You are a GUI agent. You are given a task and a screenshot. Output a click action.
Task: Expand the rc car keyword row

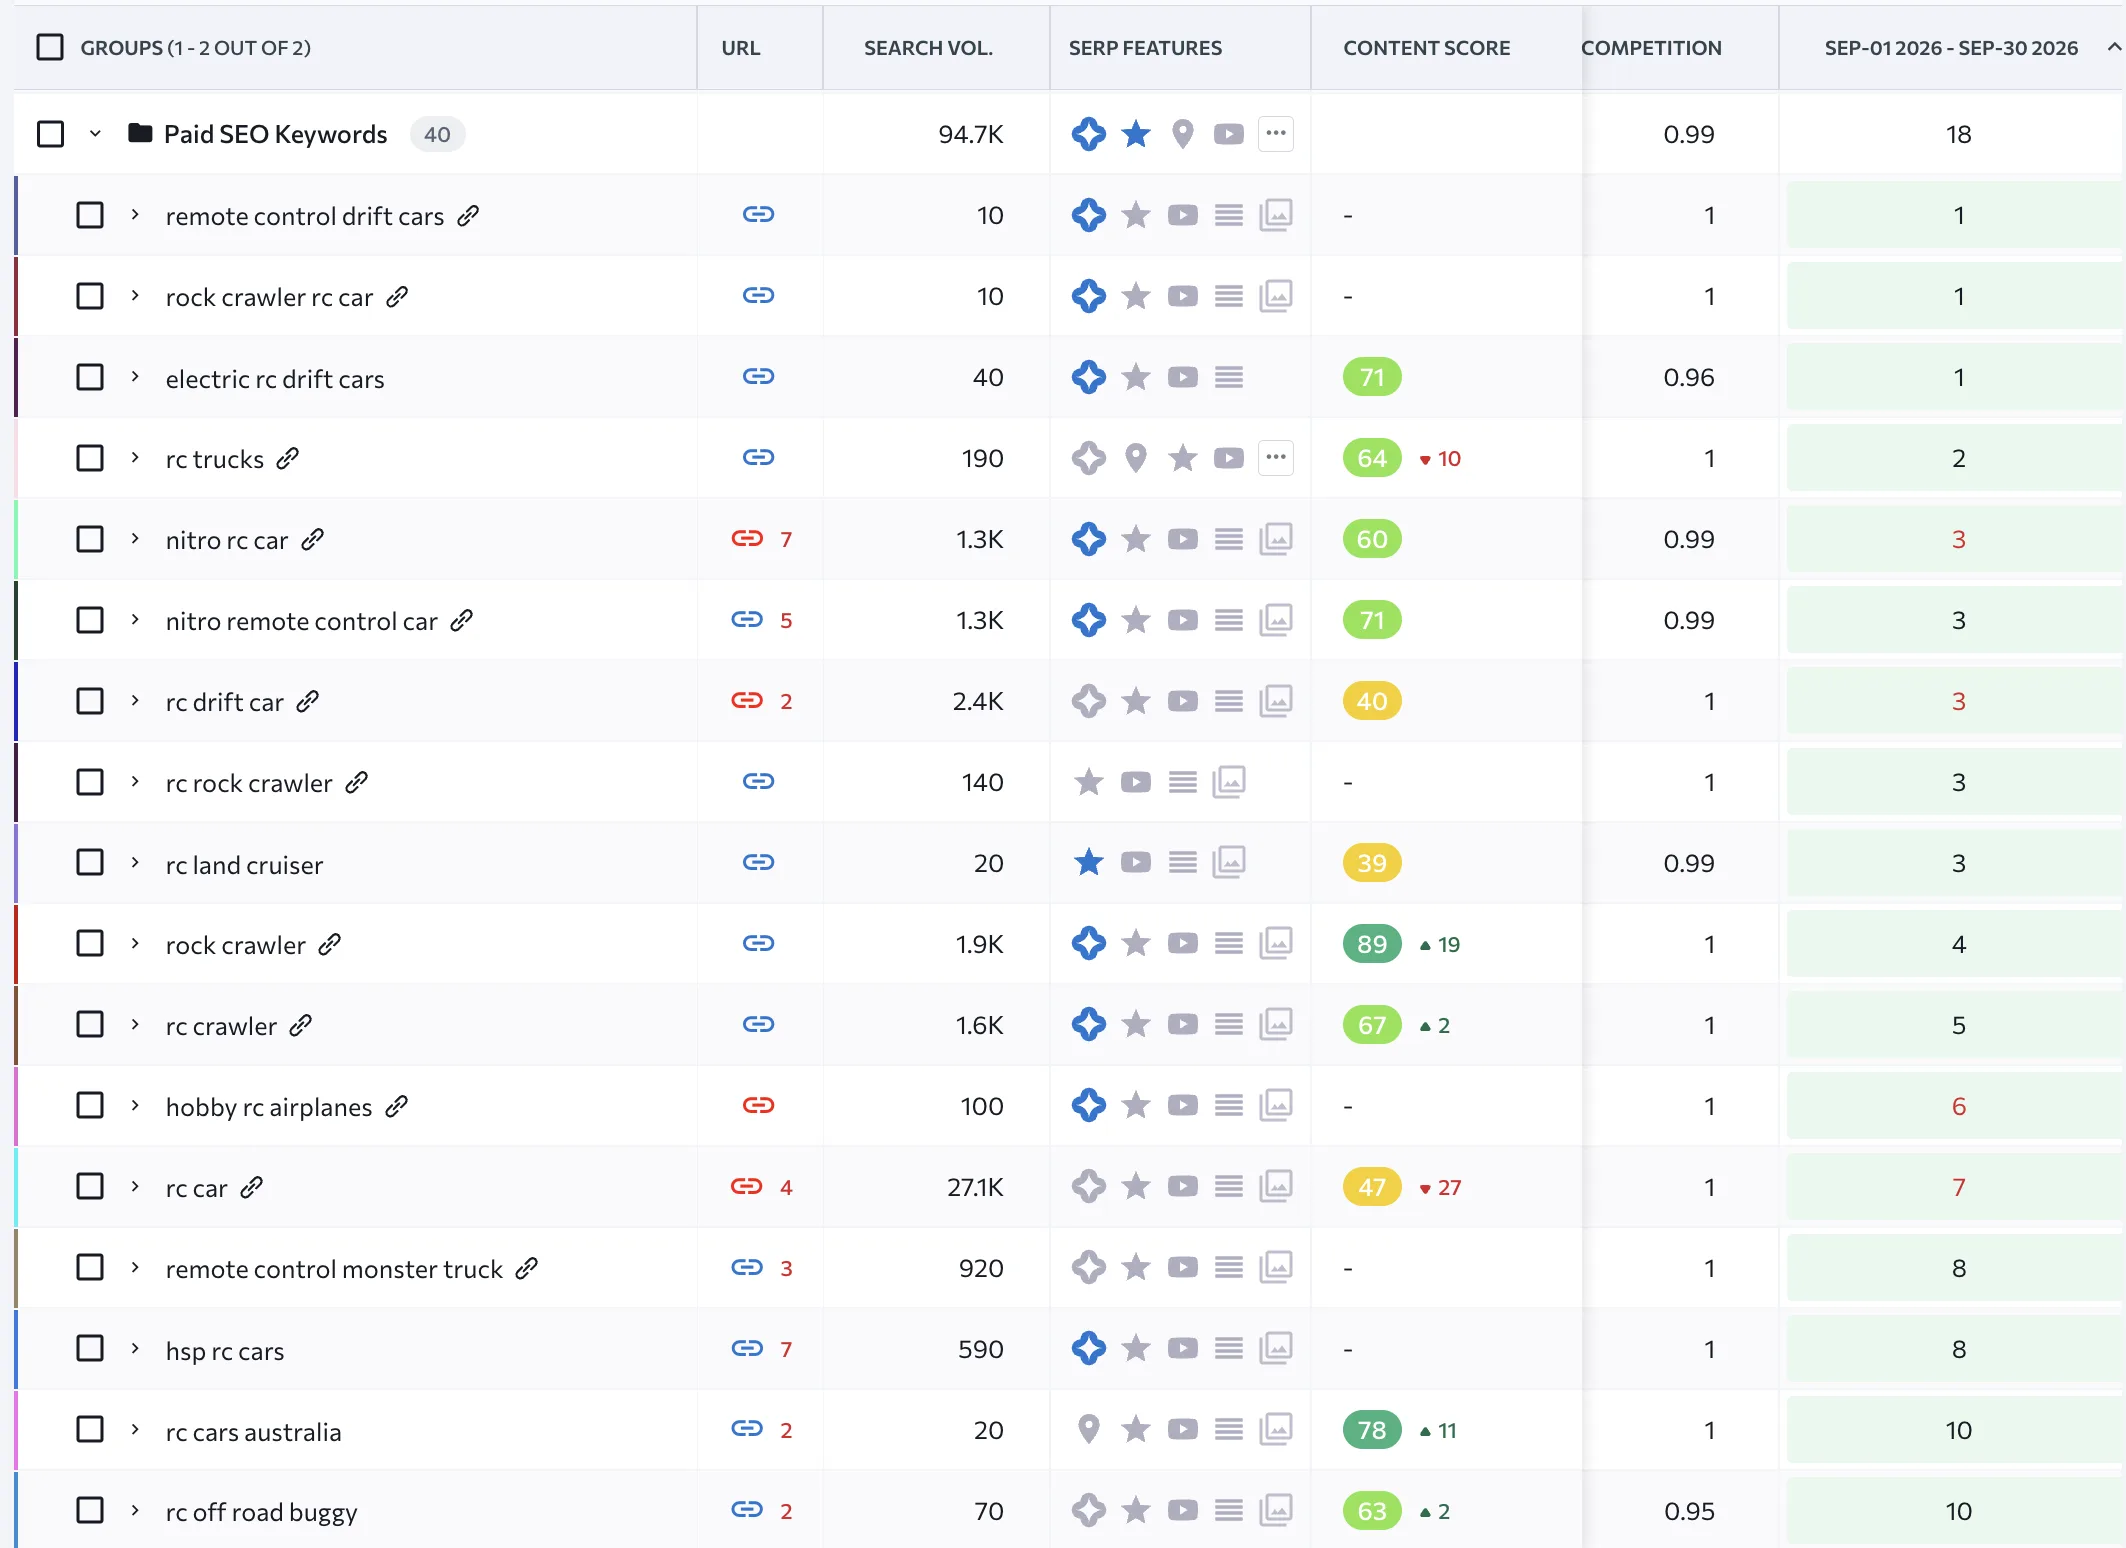tap(135, 1186)
